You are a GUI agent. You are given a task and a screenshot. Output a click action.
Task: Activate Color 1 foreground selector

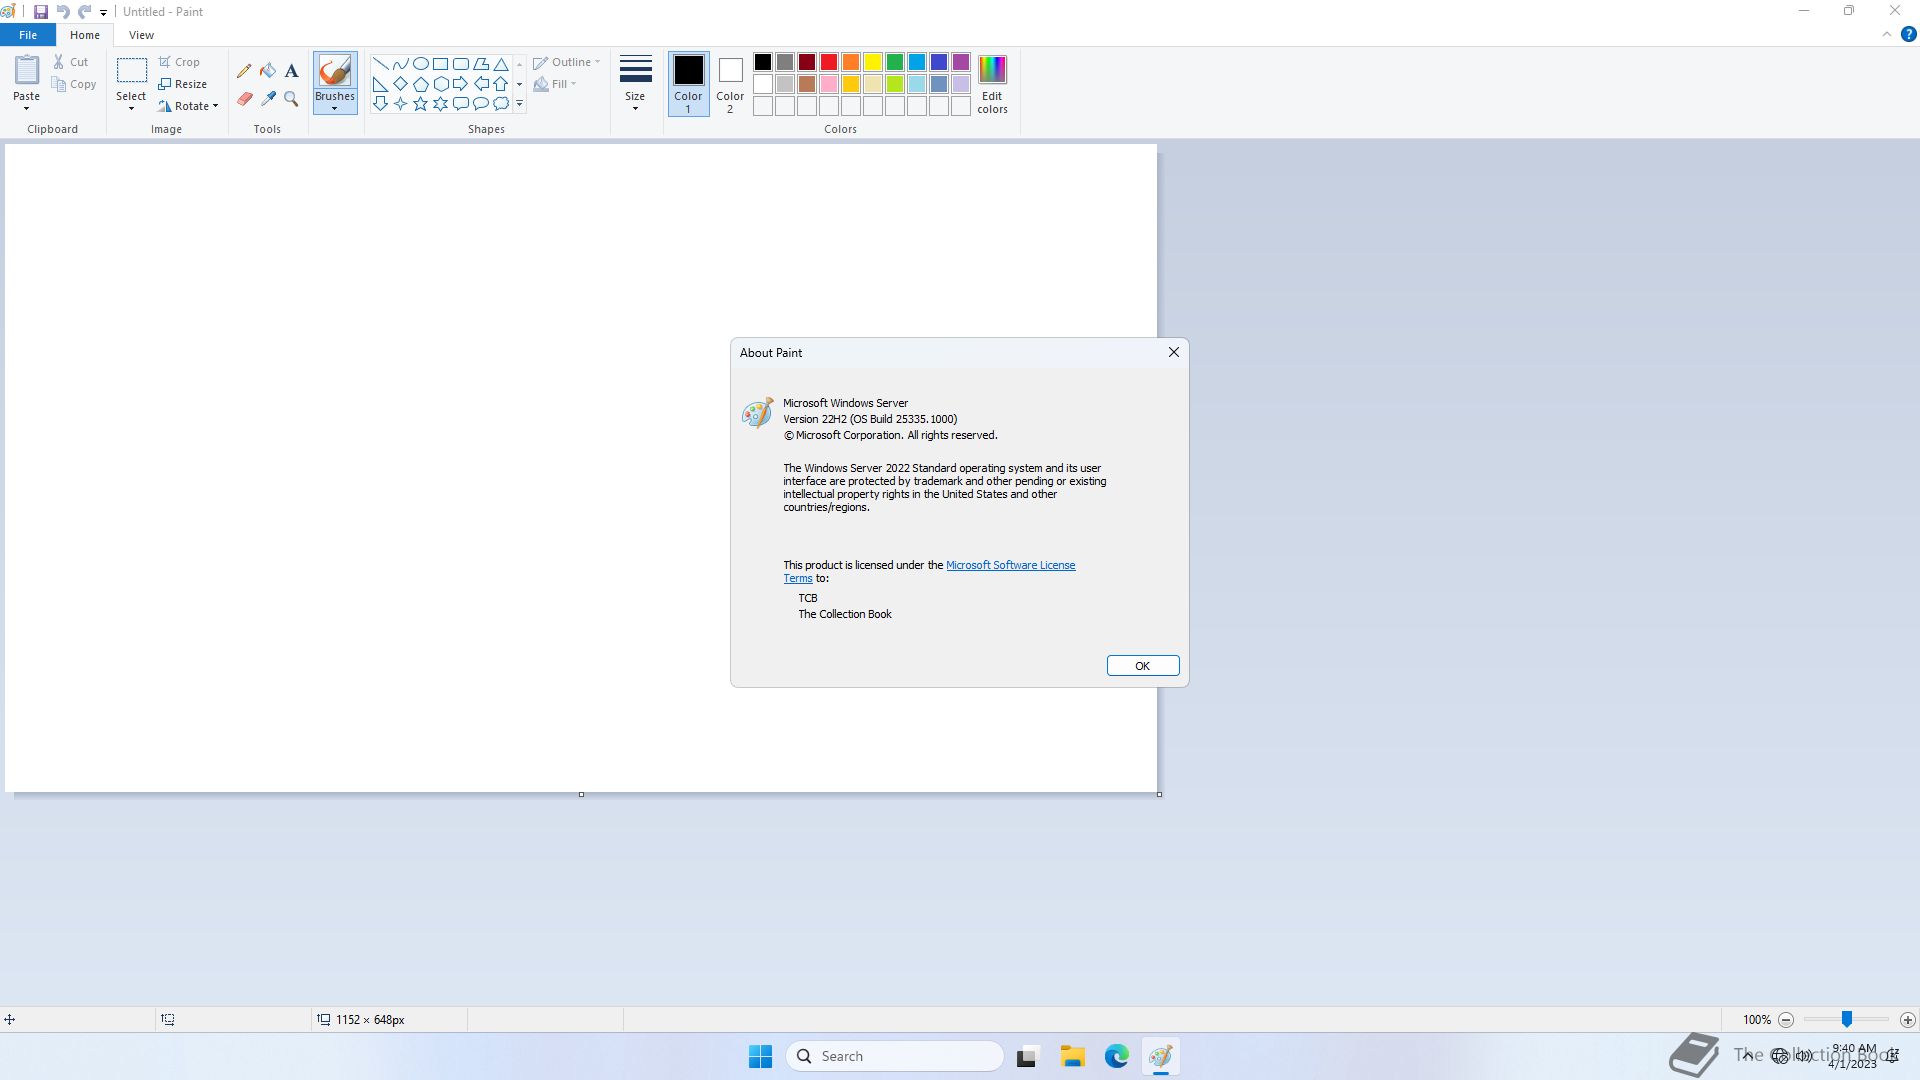tap(688, 83)
